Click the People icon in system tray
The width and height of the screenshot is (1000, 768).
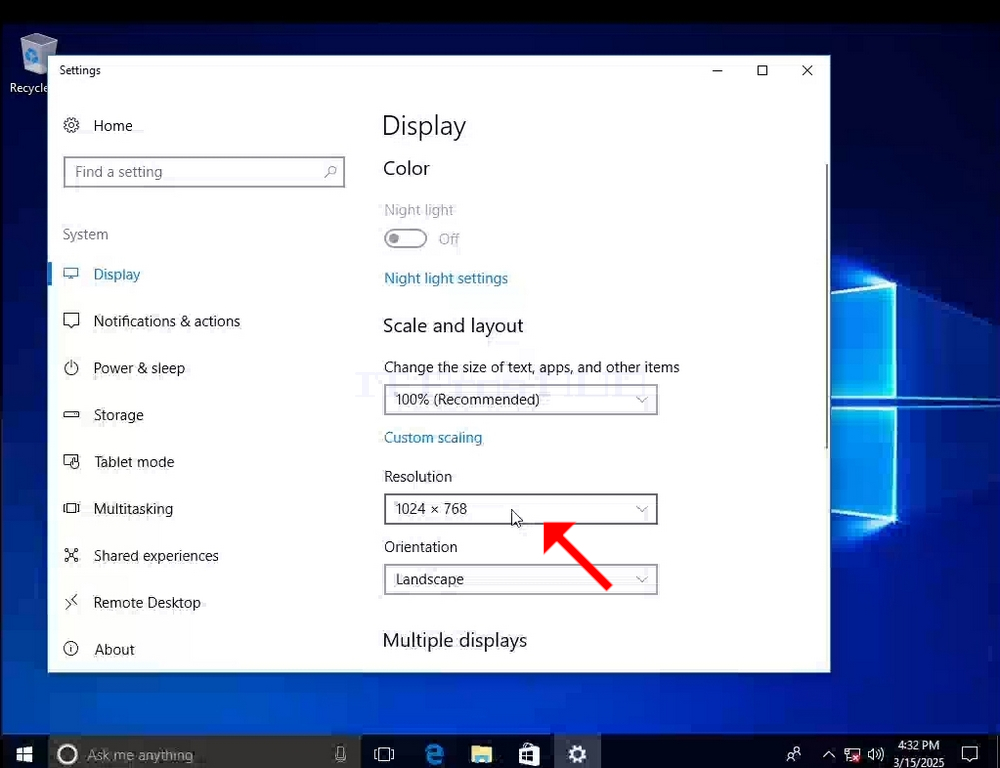(794, 754)
